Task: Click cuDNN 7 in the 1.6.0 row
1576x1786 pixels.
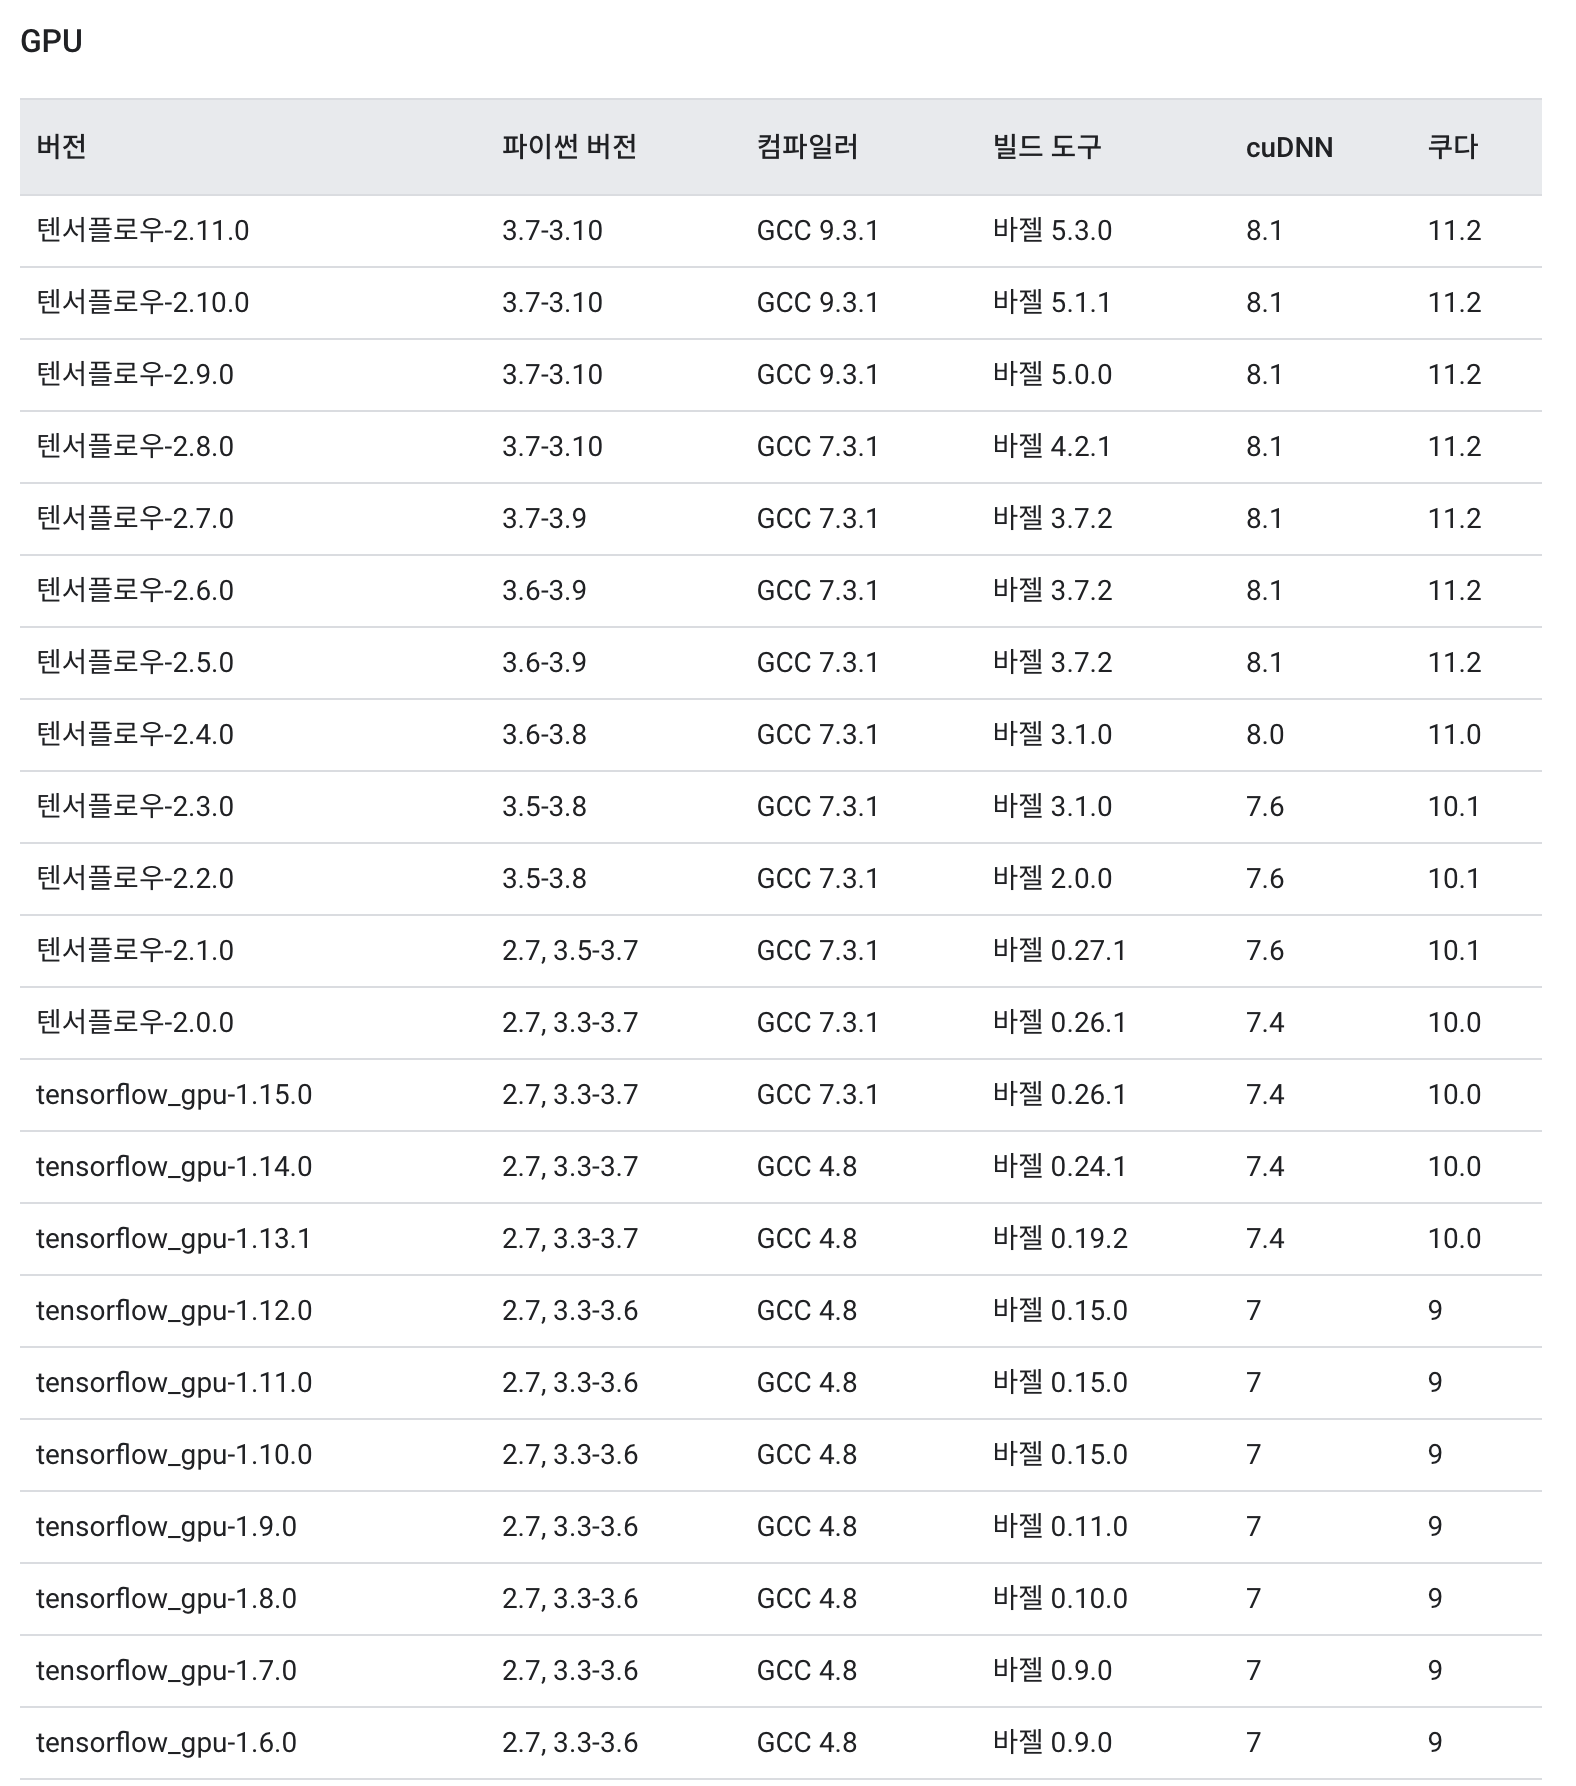Action: tap(1253, 1743)
